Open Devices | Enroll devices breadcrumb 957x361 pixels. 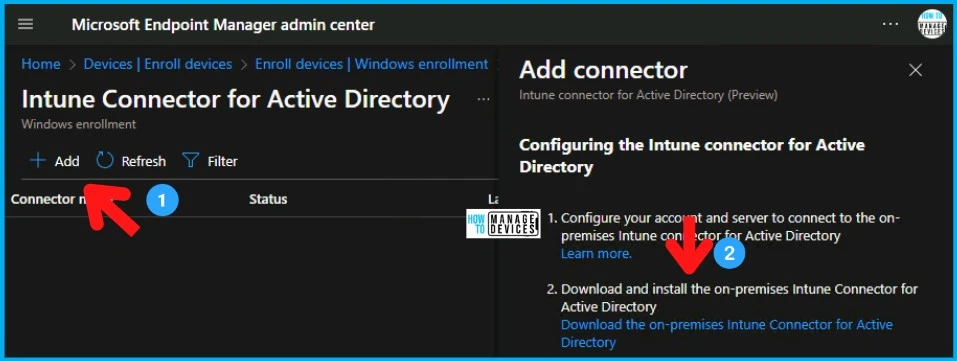point(157,64)
